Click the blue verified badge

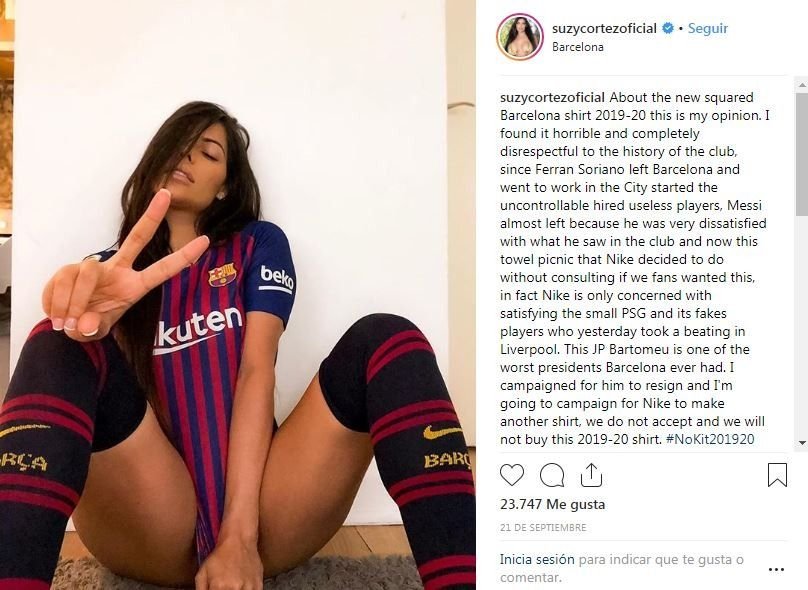[668, 28]
